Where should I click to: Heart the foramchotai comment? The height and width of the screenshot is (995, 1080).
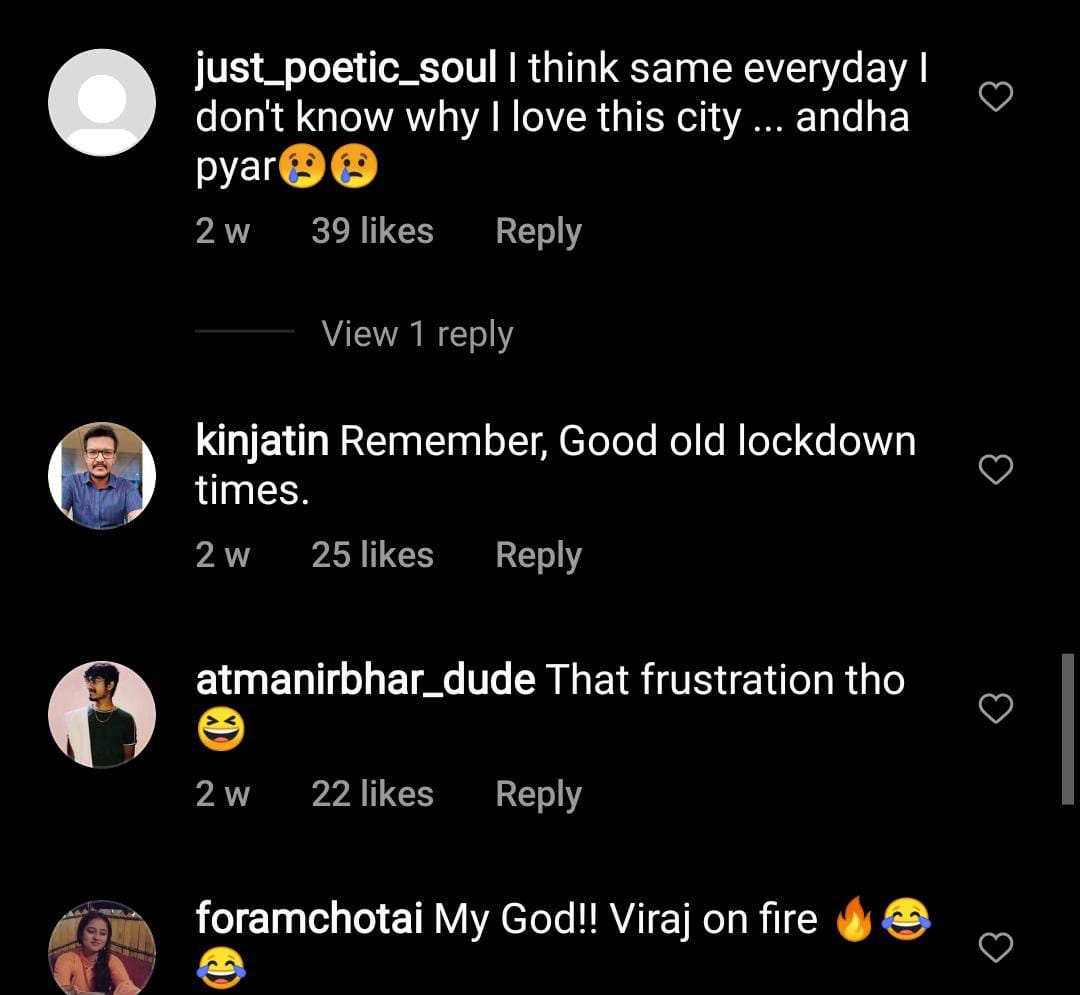995,947
